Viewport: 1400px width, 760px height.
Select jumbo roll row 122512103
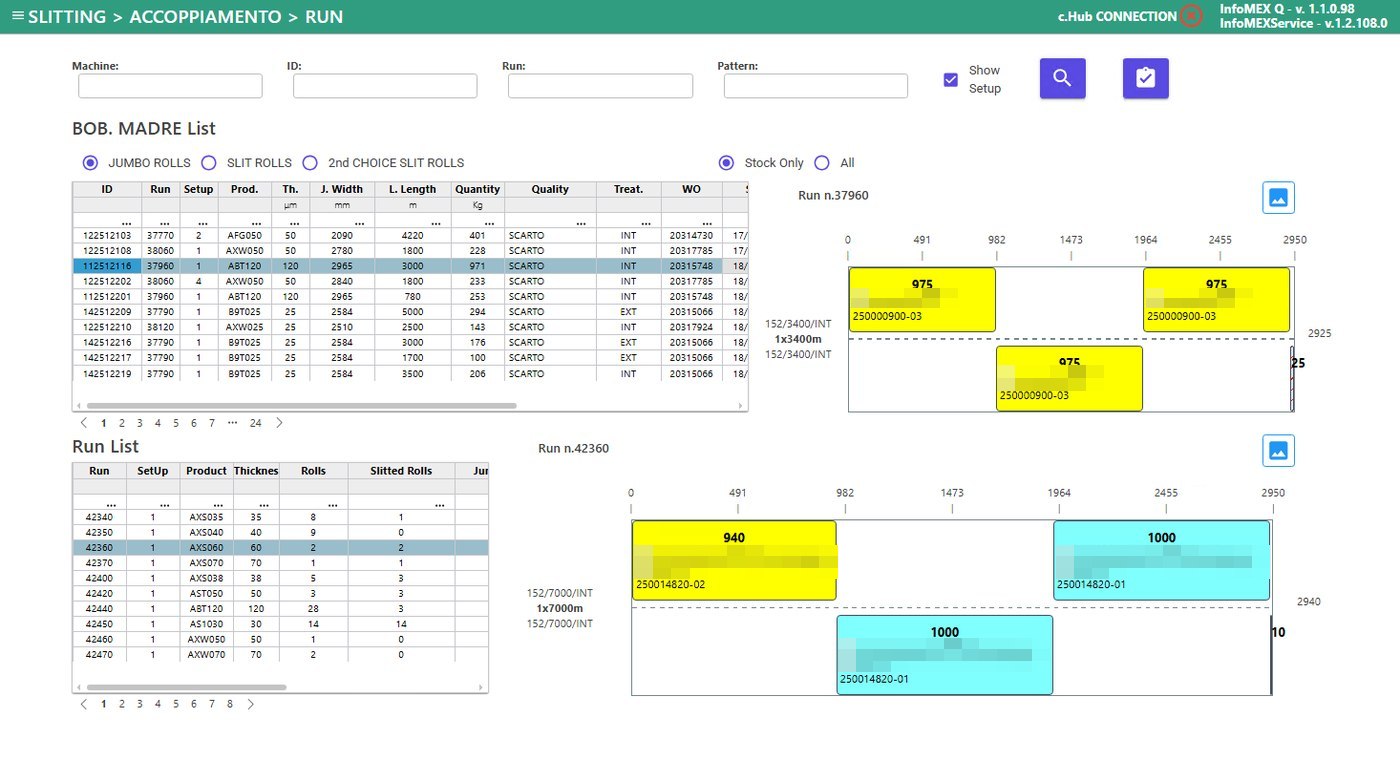(410, 235)
